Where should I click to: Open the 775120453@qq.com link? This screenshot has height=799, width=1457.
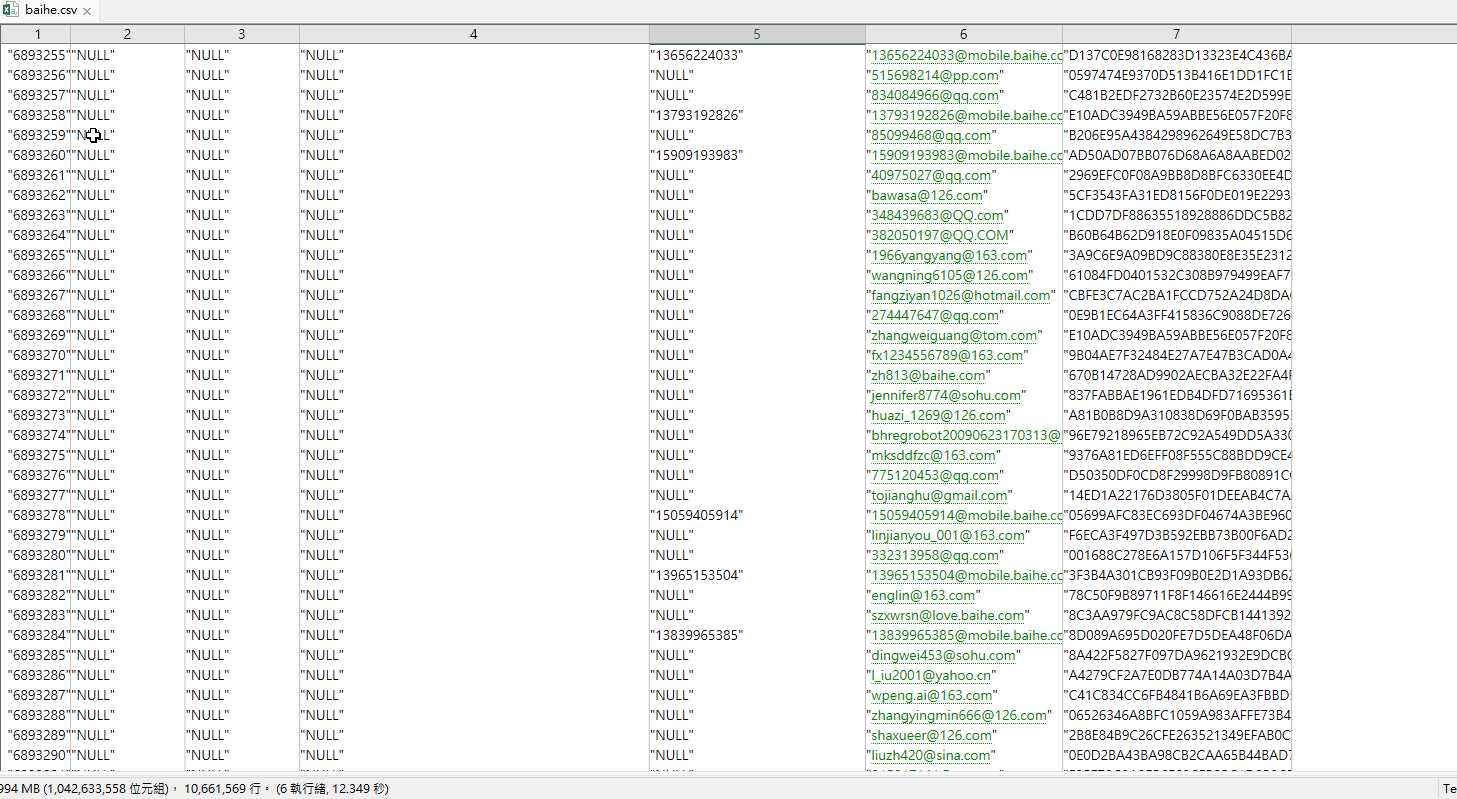[935, 476]
